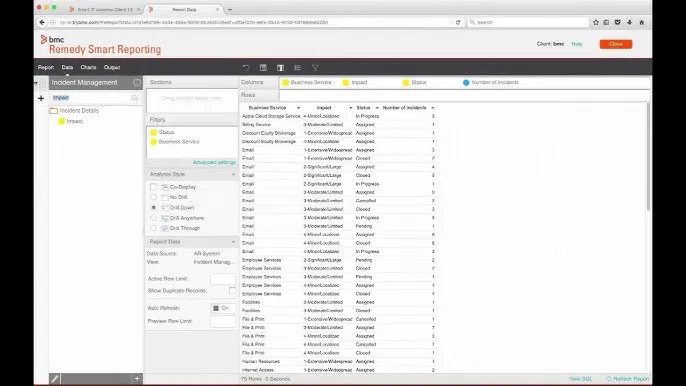Tick the Co-Display checkbox
Viewport: 686px width, 386px height.
(153, 187)
